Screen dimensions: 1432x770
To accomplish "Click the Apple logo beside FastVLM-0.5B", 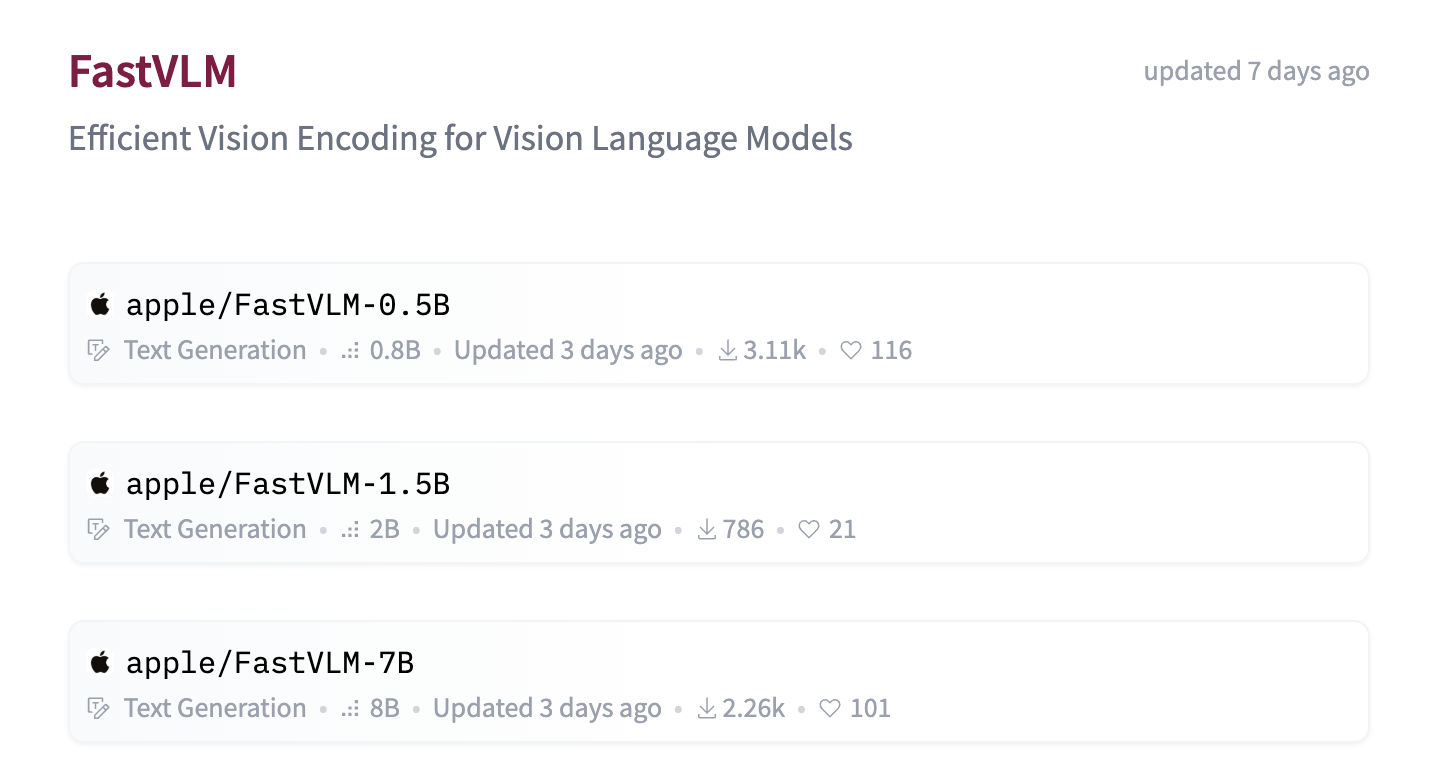I will pyautogui.click(x=99, y=304).
